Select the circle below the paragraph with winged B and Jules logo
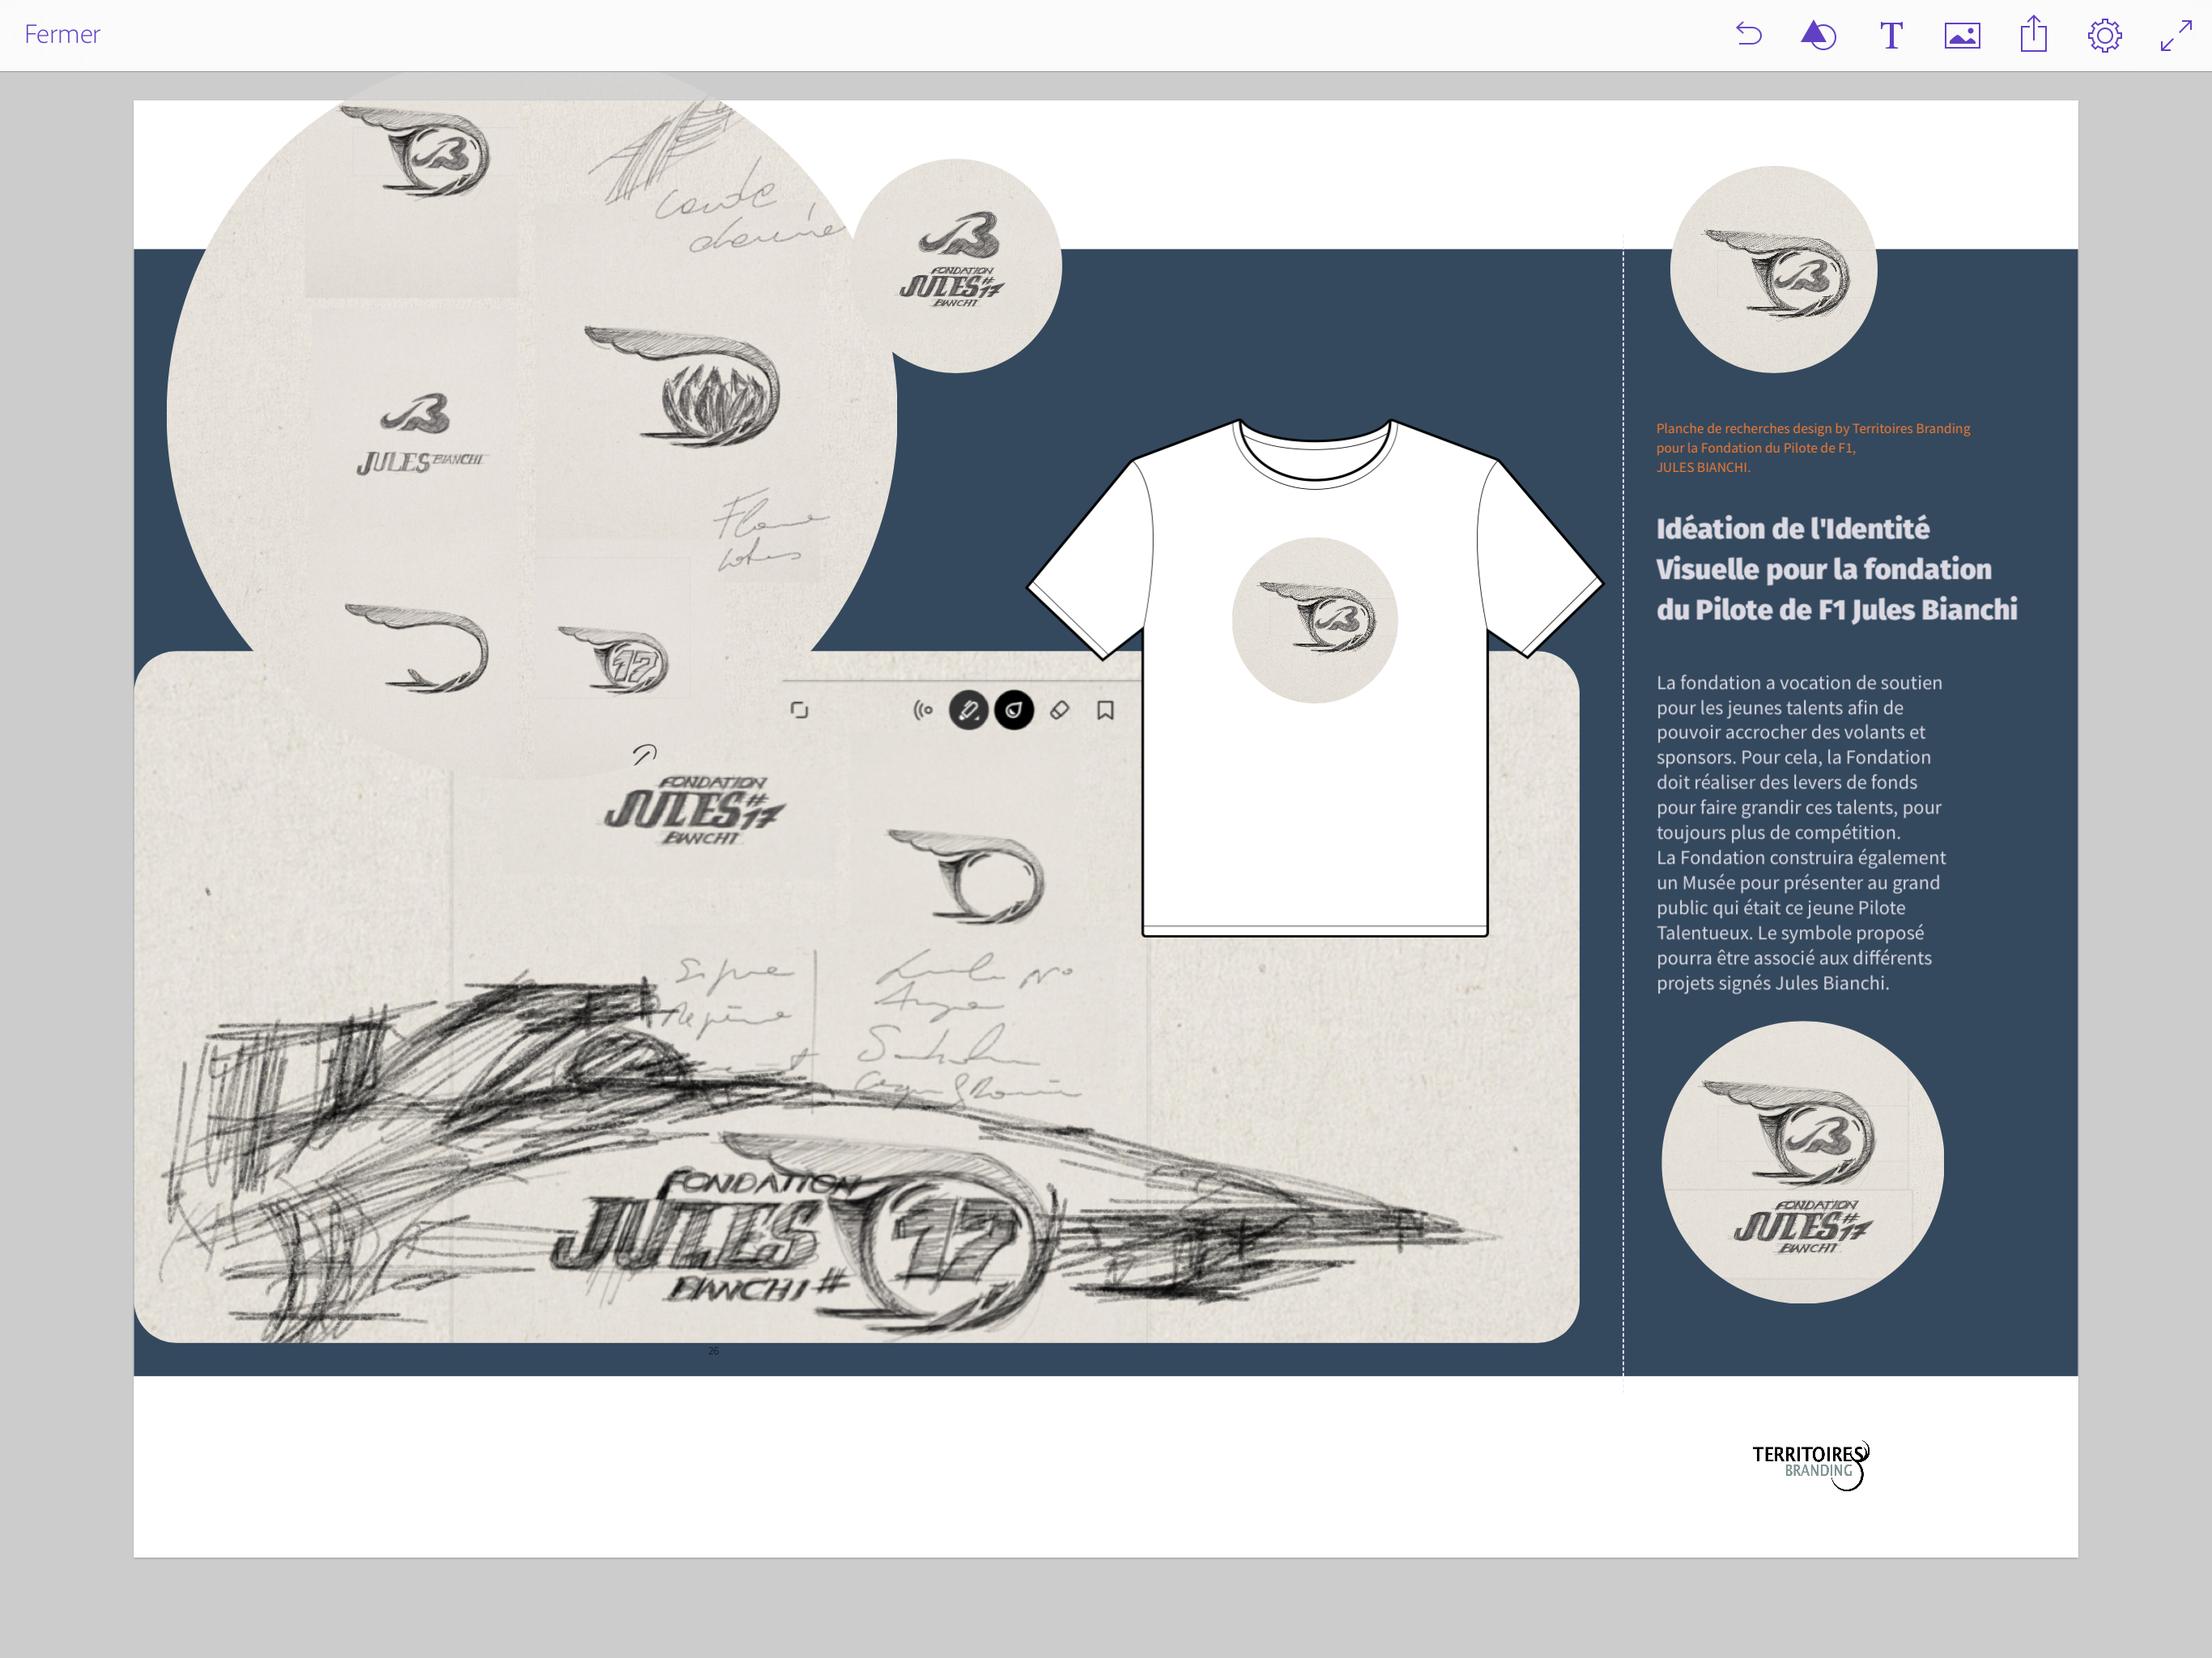This screenshot has height=1658, width=2212. (x=1802, y=1162)
